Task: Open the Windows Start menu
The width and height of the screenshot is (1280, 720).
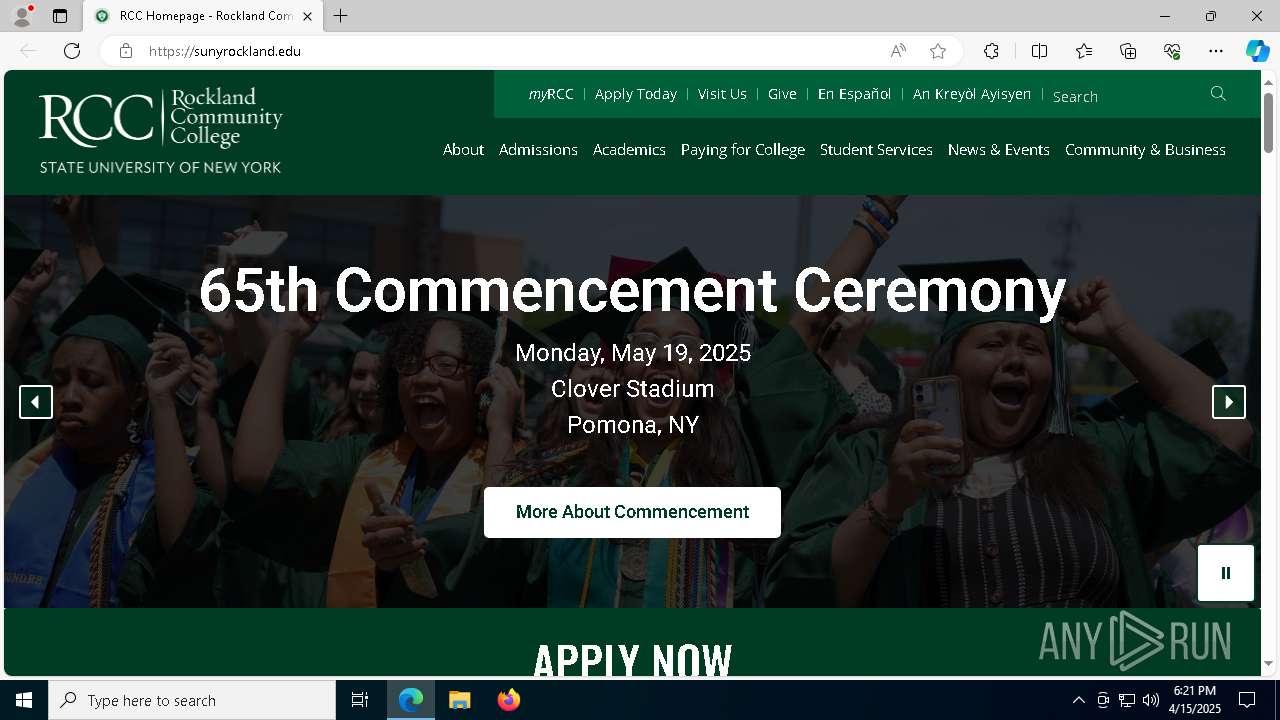Action: [24, 700]
